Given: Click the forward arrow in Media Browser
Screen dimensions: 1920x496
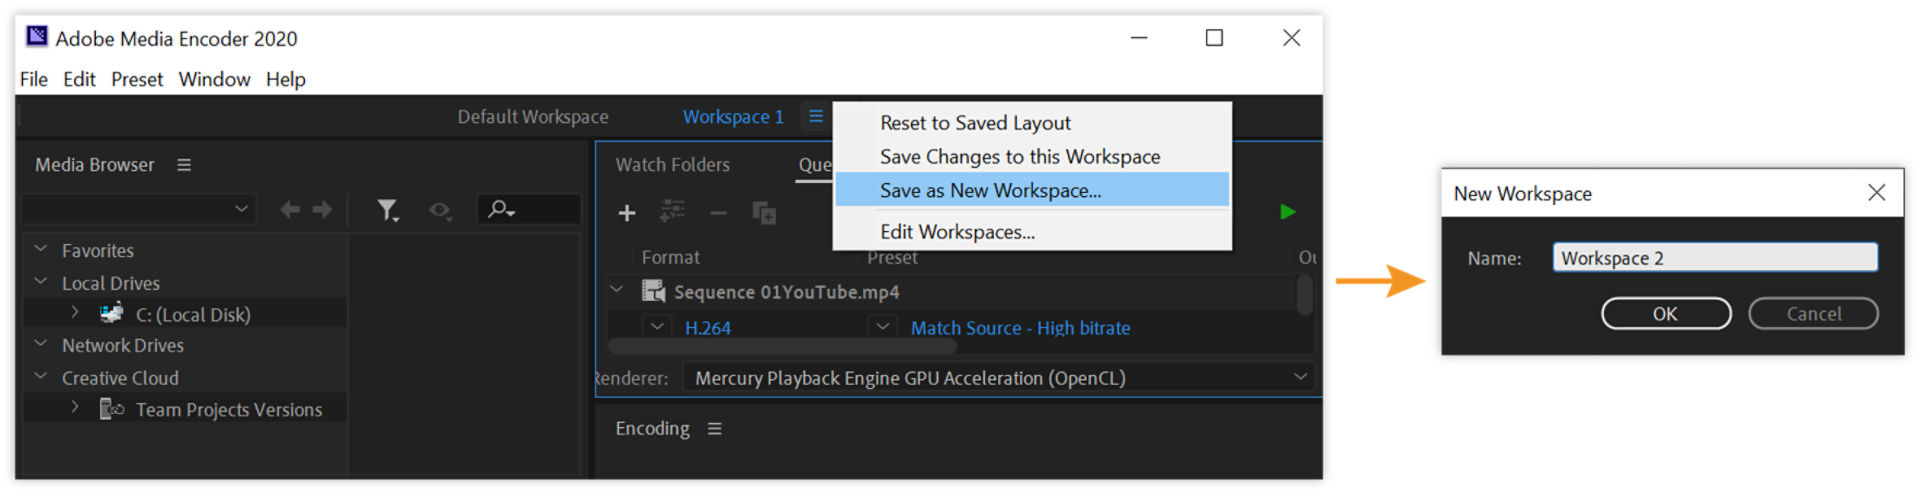Looking at the screenshot, I should pos(322,210).
